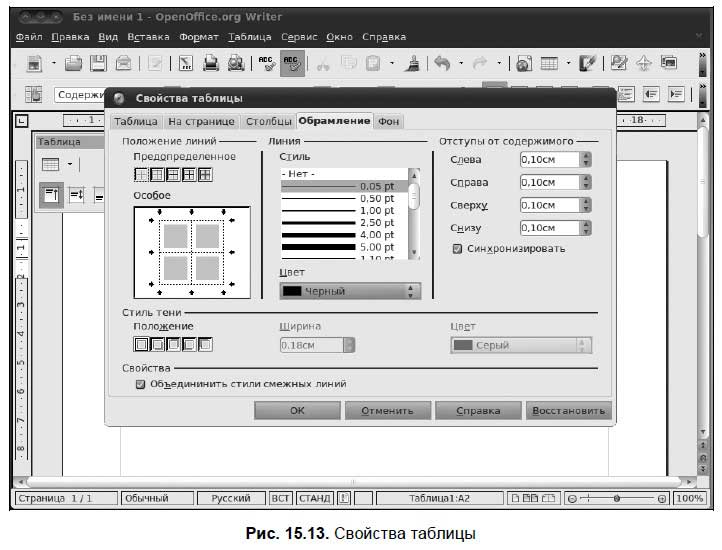The width and height of the screenshot is (722, 550).
Task: Toggle the AutoSpellcheck toolbar icon
Action: 292,64
